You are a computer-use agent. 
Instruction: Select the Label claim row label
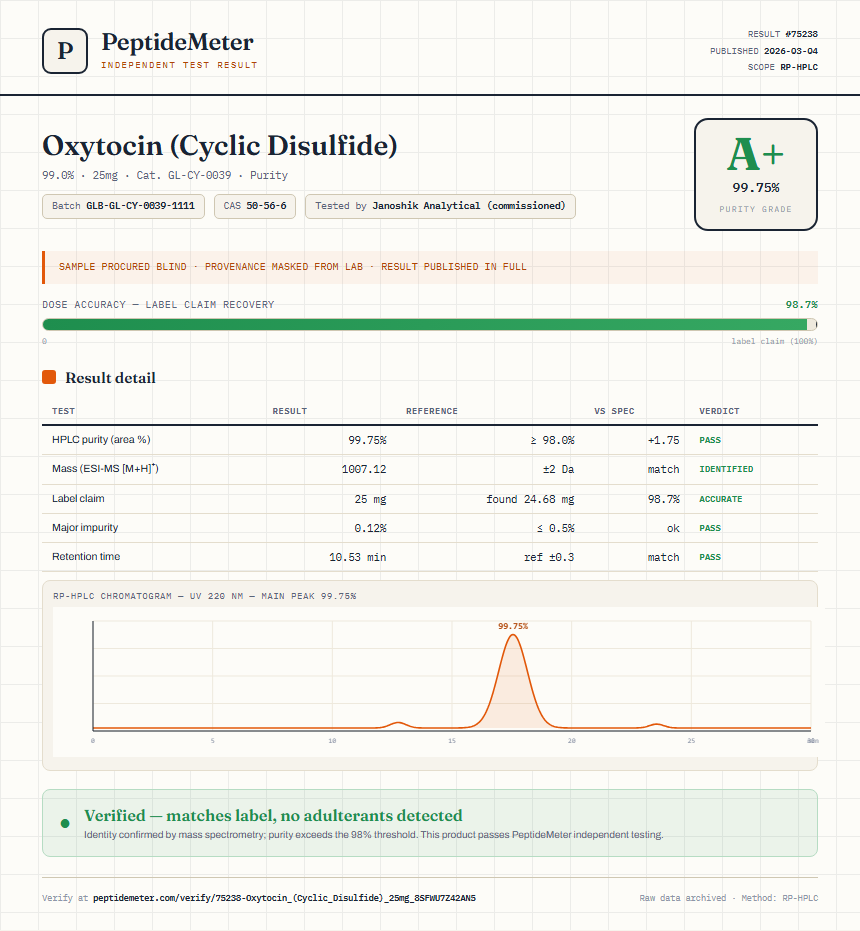[x=78, y=498]
